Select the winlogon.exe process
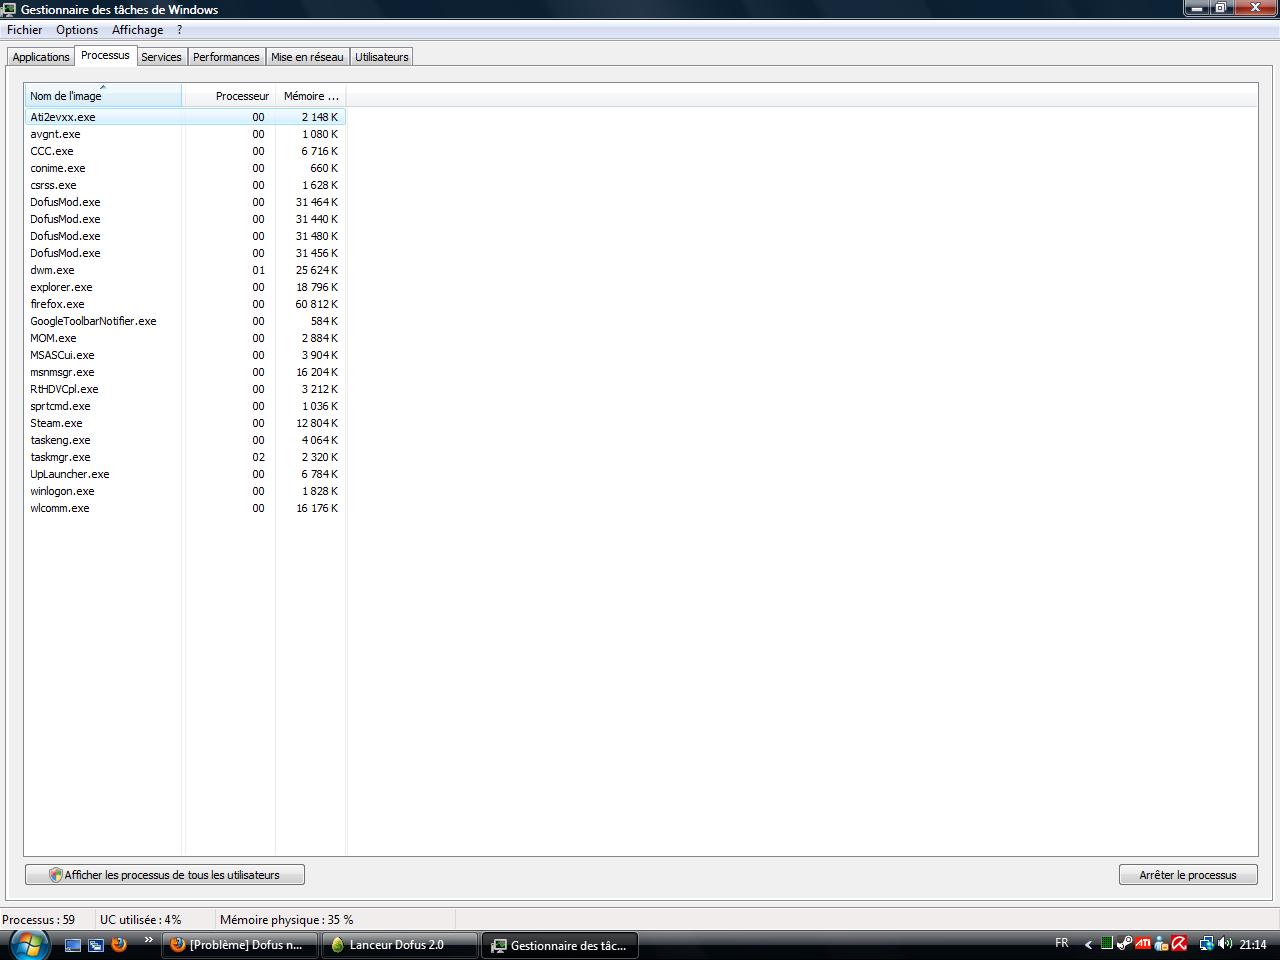Image resolution: width=1280 pixels, height=960 pixels. click(x=185, y=491)
